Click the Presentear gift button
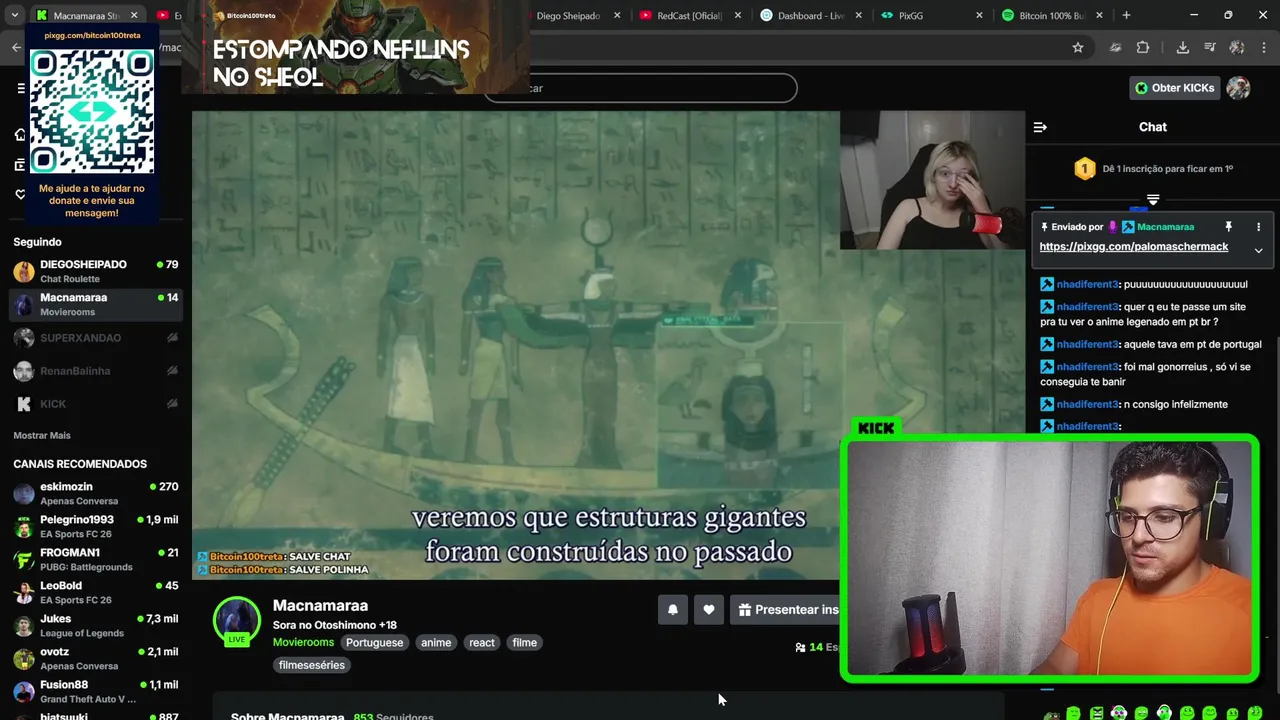The width and height of the screenshot is (1280, 720). (788, 610)
